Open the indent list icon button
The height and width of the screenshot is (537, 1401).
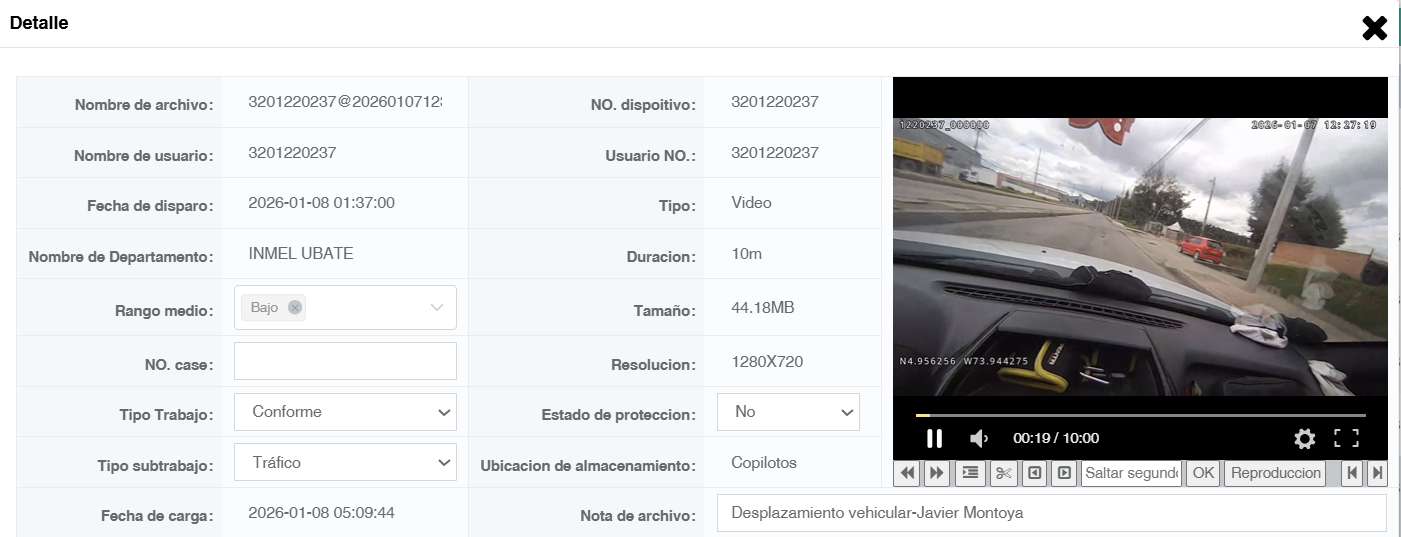(x=970, y=473)
